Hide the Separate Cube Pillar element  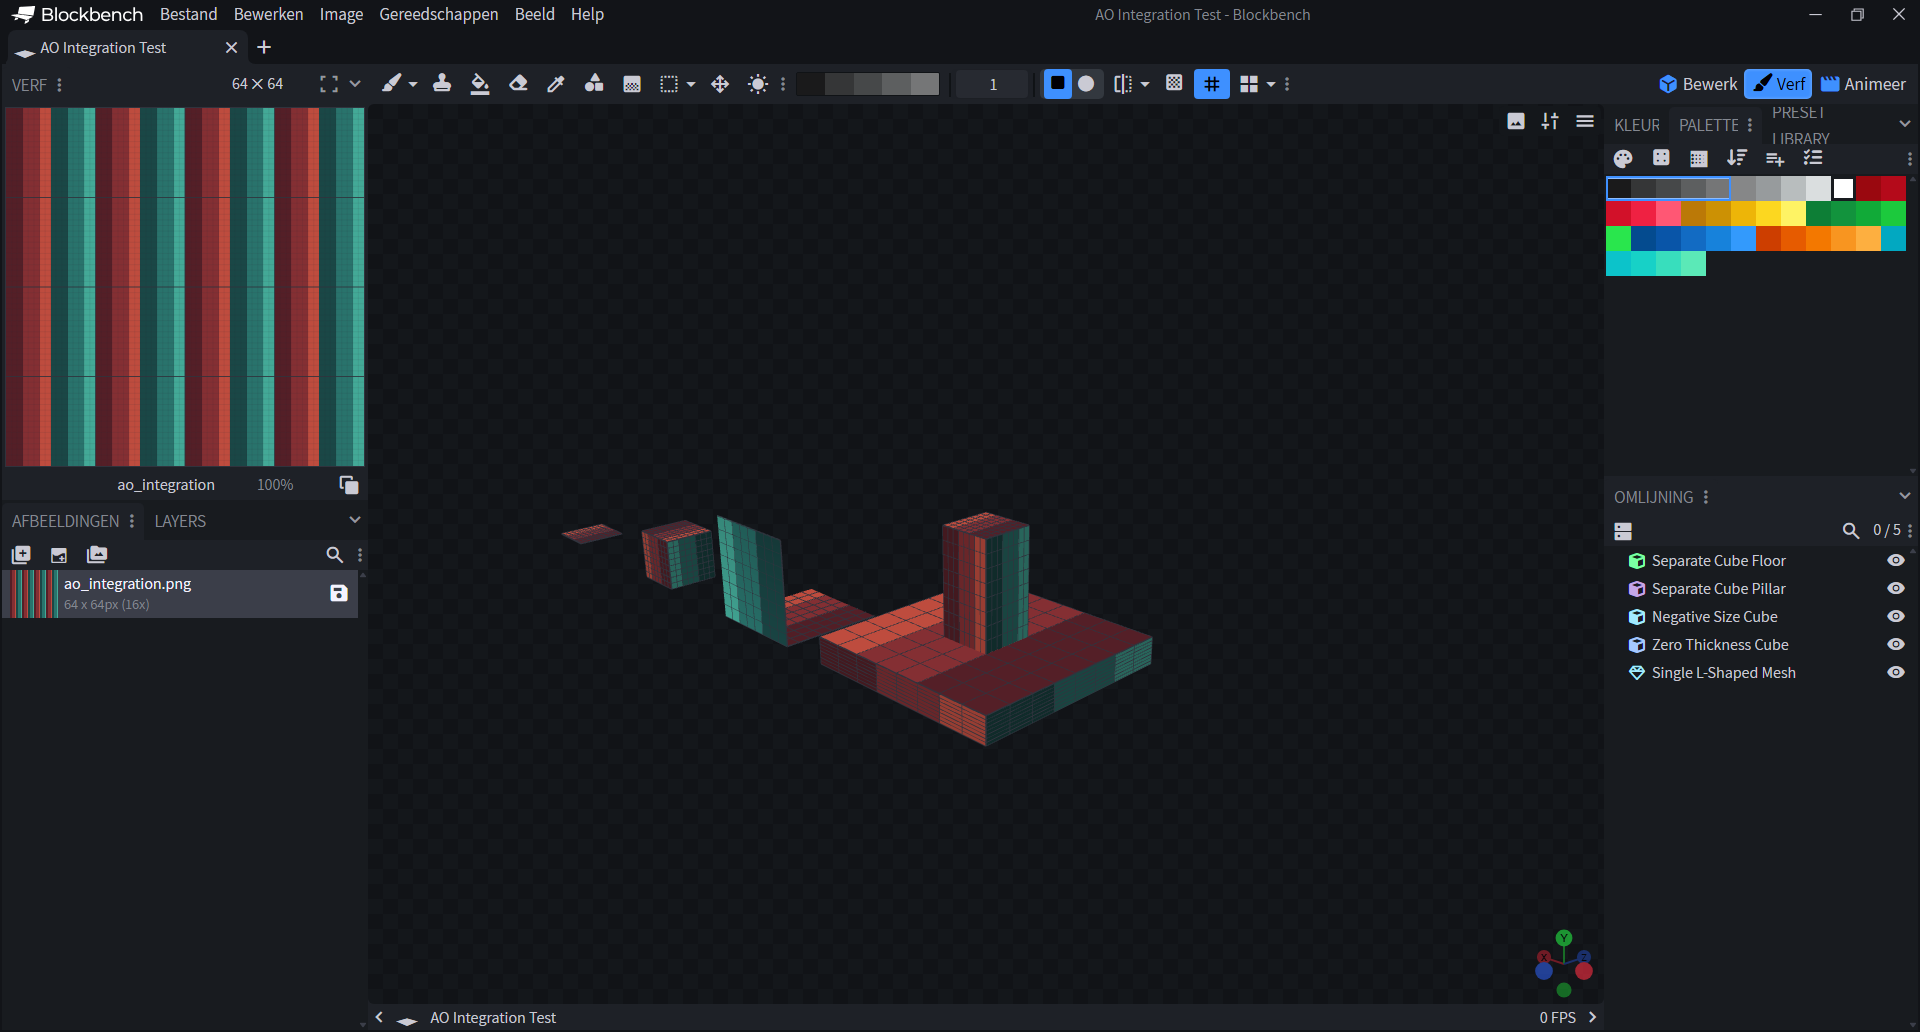[x=1895, y=589]
